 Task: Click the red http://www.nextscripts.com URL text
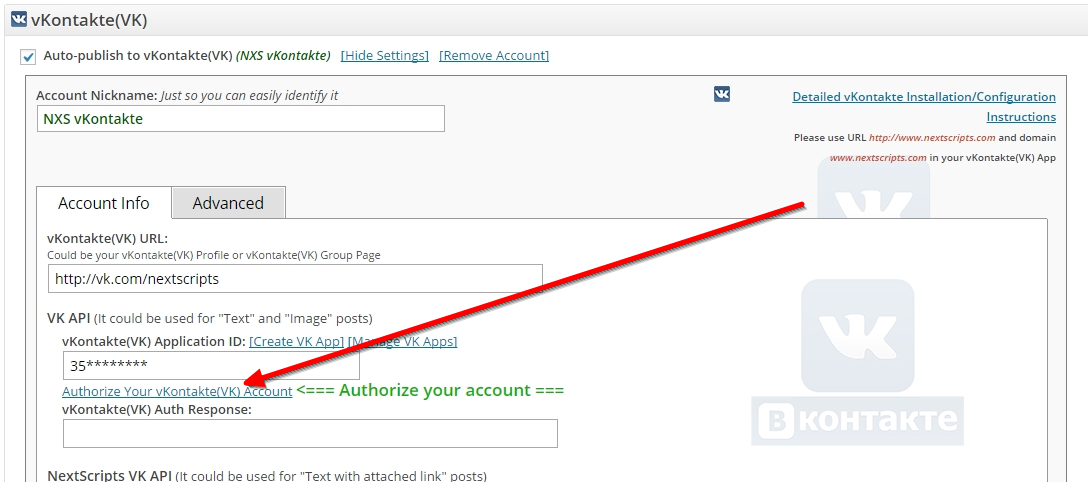coord(932,138)
